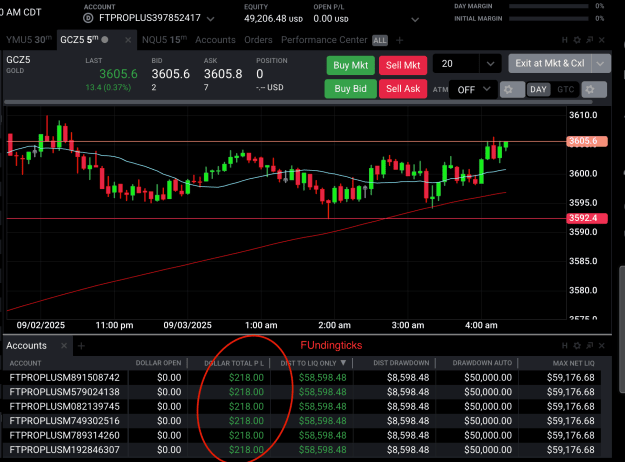The width and height of the screenshot is (625, 462).
Task: Select DAY time-in-force
Action: (538, 89)
